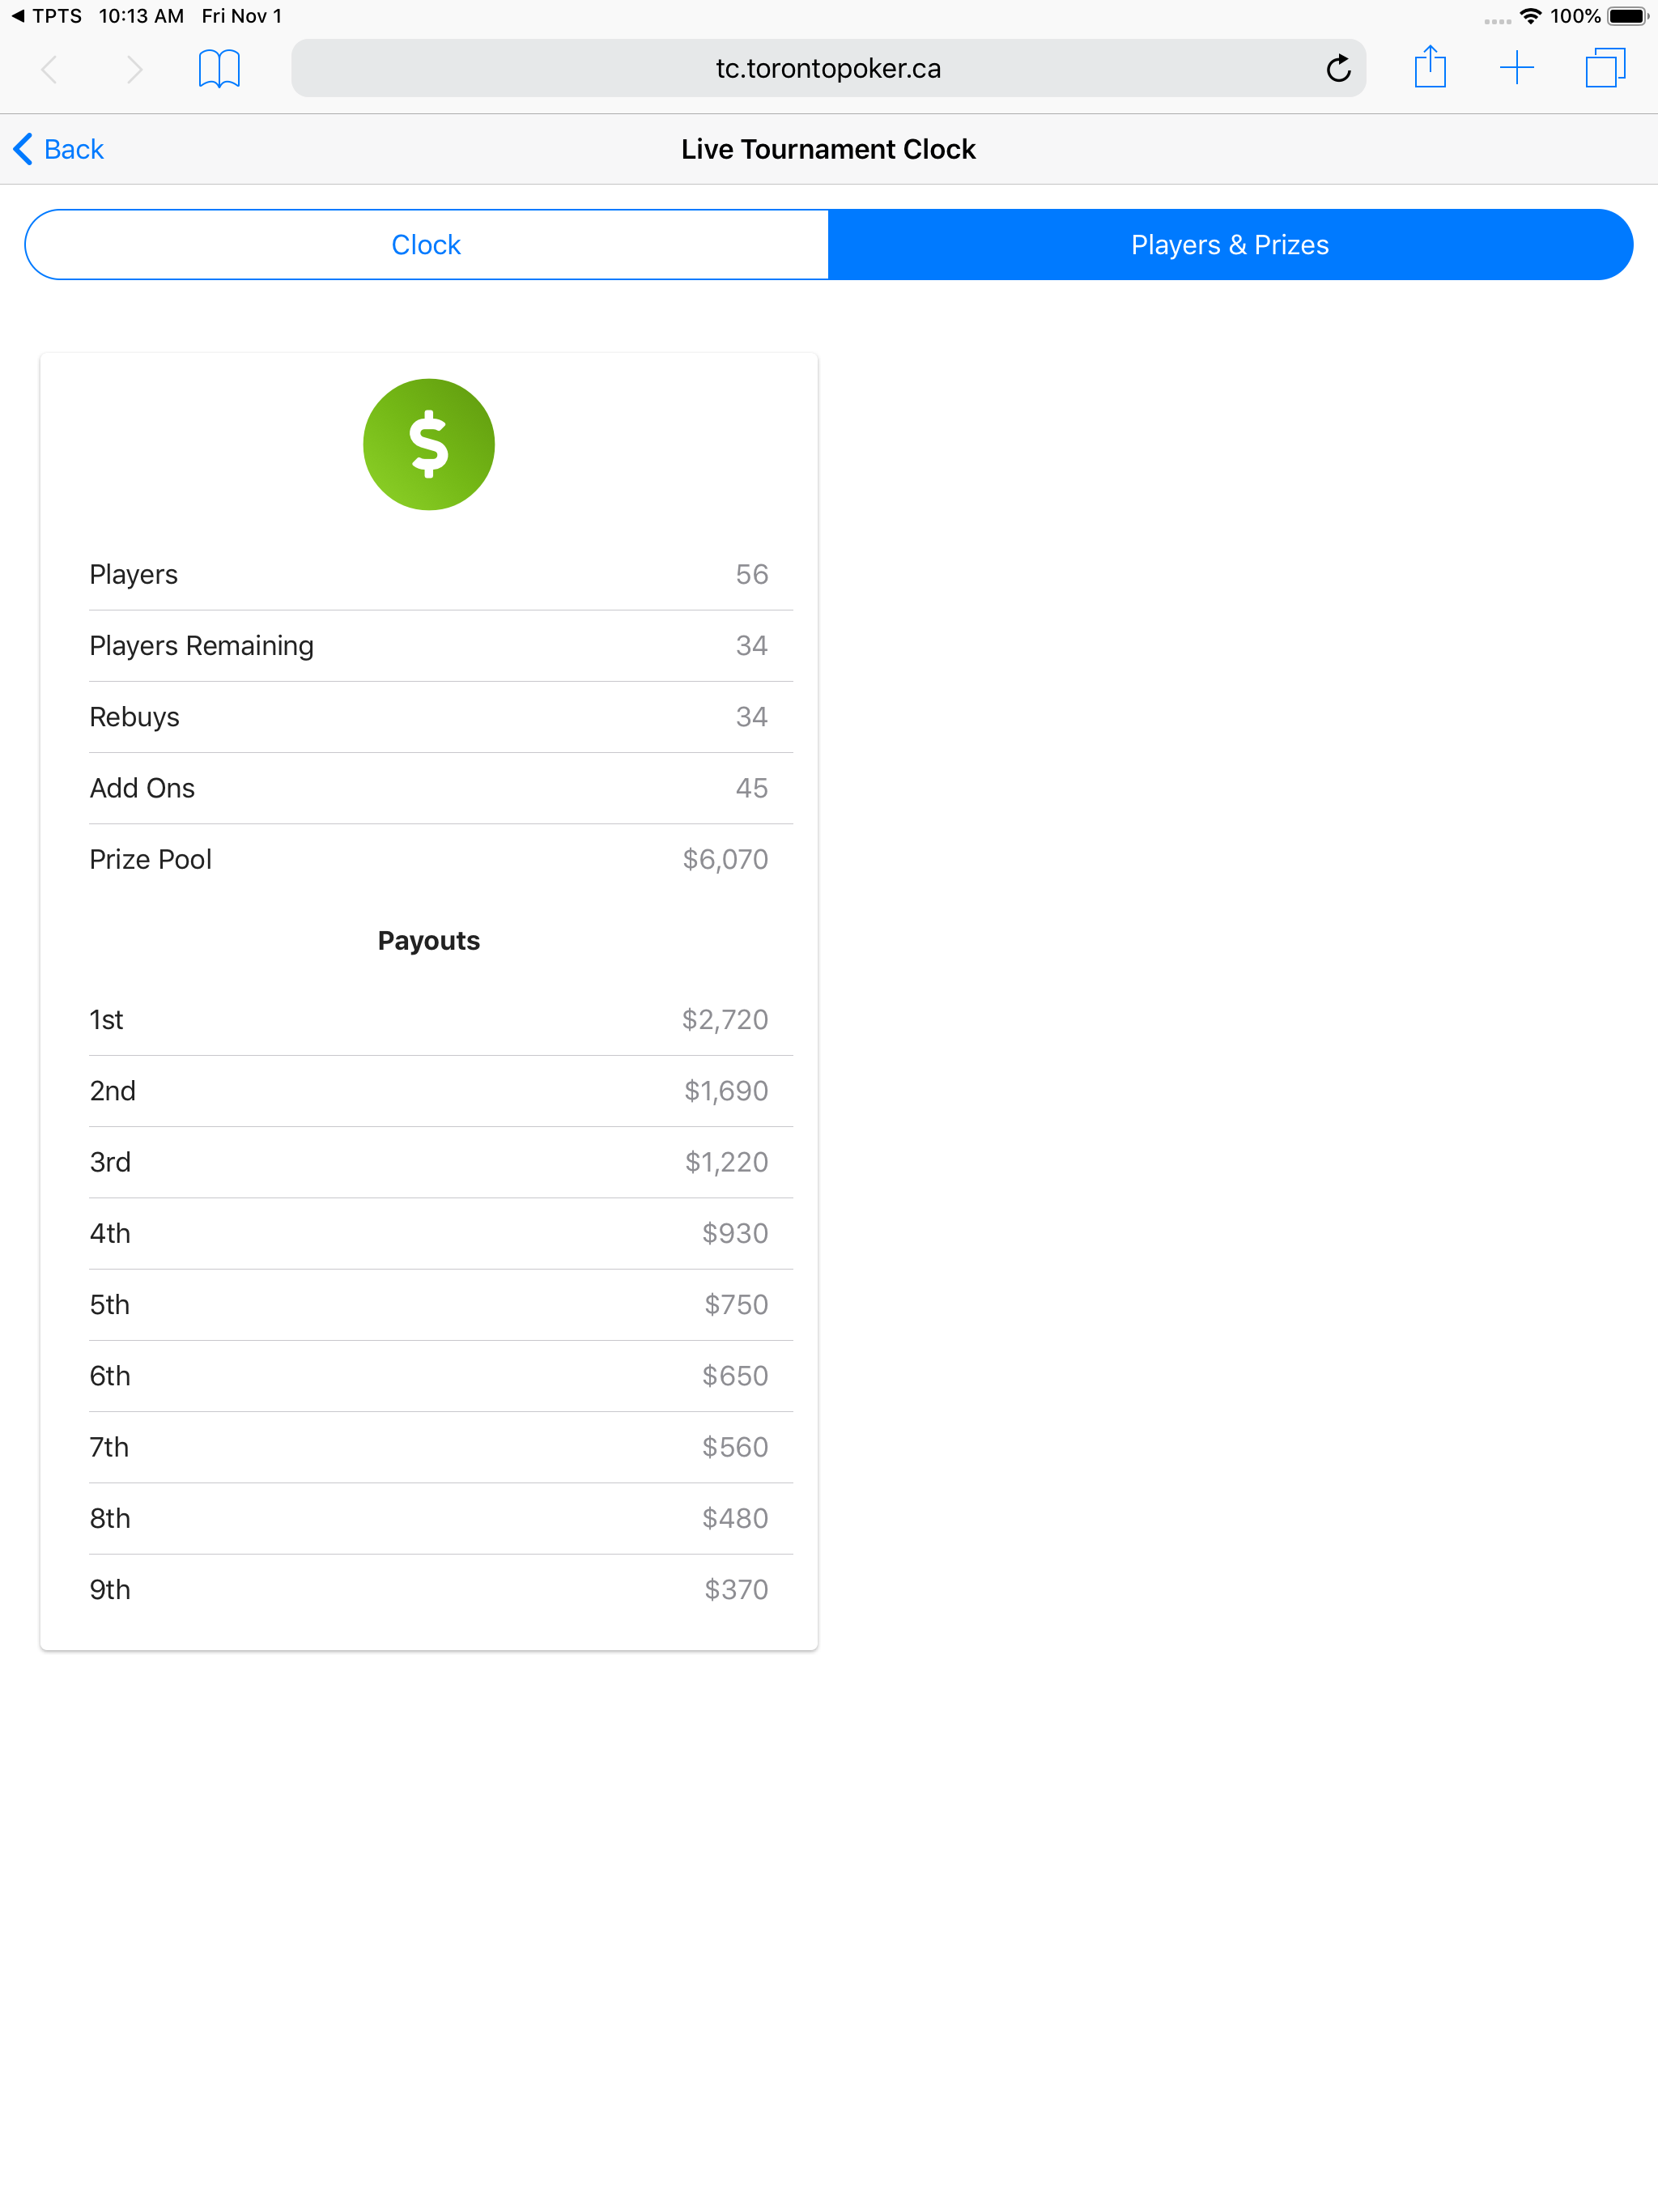Tap the 3rd place payout $1,220
Viewport: 1658px width, 2212px height.
[x=727, y=1162]
